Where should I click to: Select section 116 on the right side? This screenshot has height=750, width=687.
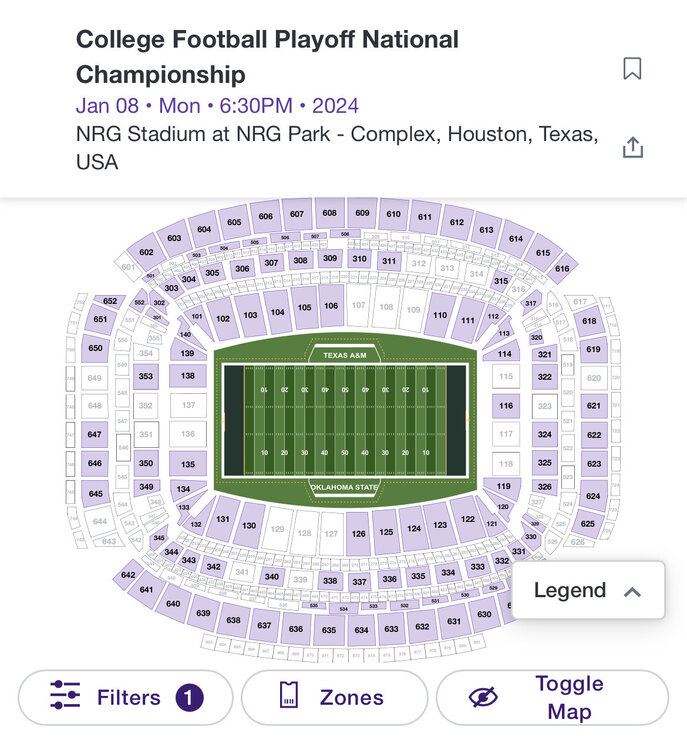point(506,406)
